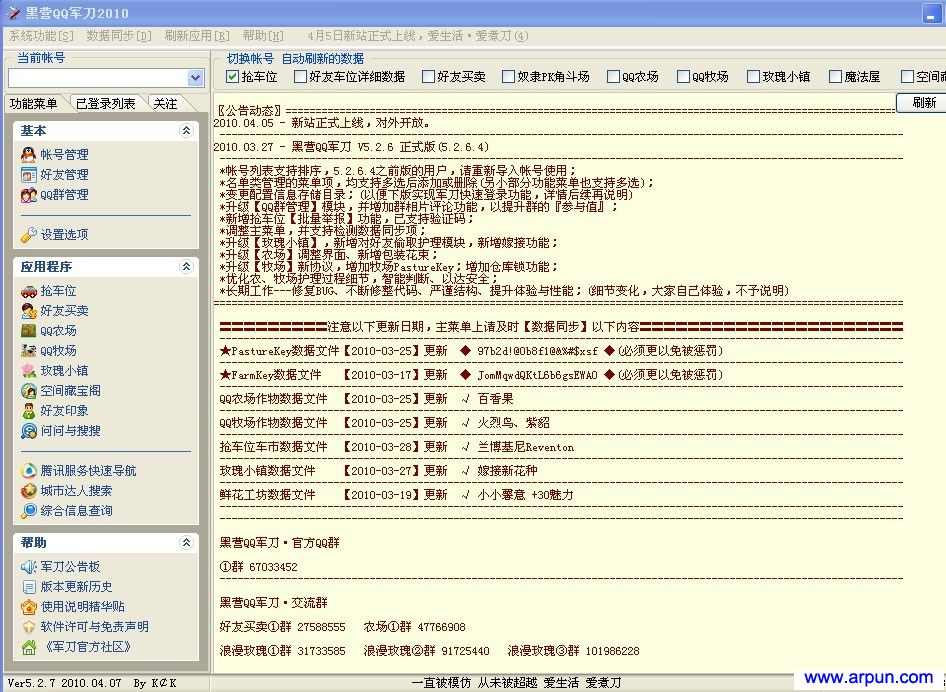Launch 抢车位 car icon
The width and height of the screenshot is (946, 692).
tap(28, 291)
